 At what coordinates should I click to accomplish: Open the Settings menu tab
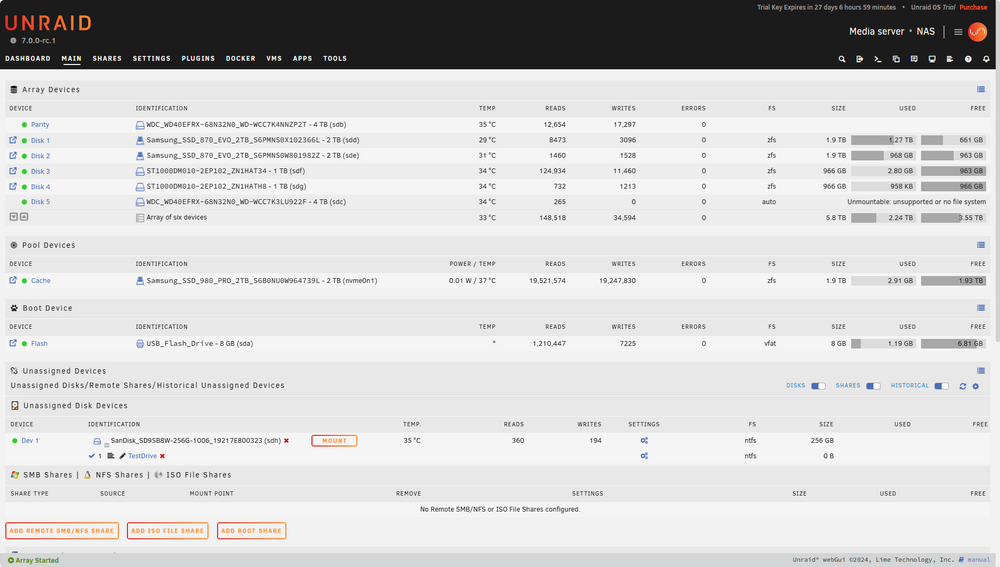(x=152, y=59)
